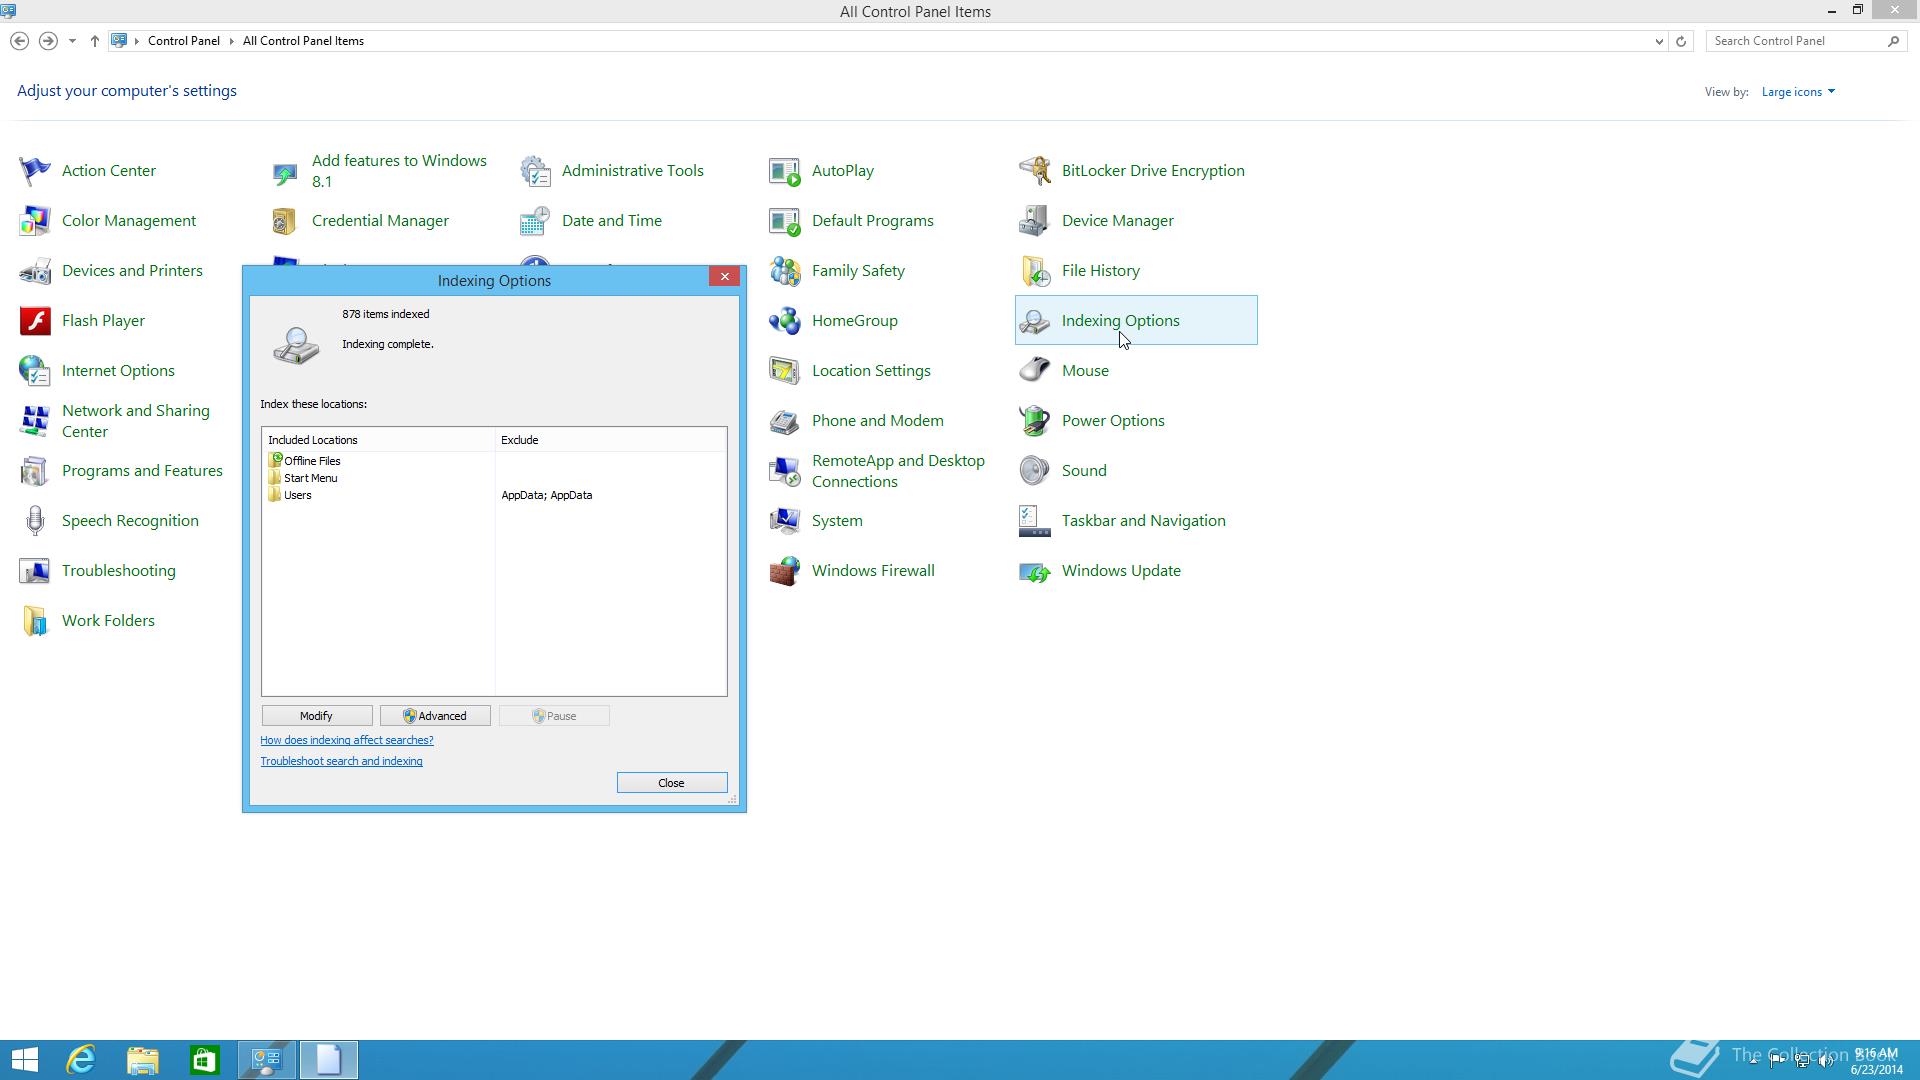Open the Devices and Printers icon

[35, 271]
